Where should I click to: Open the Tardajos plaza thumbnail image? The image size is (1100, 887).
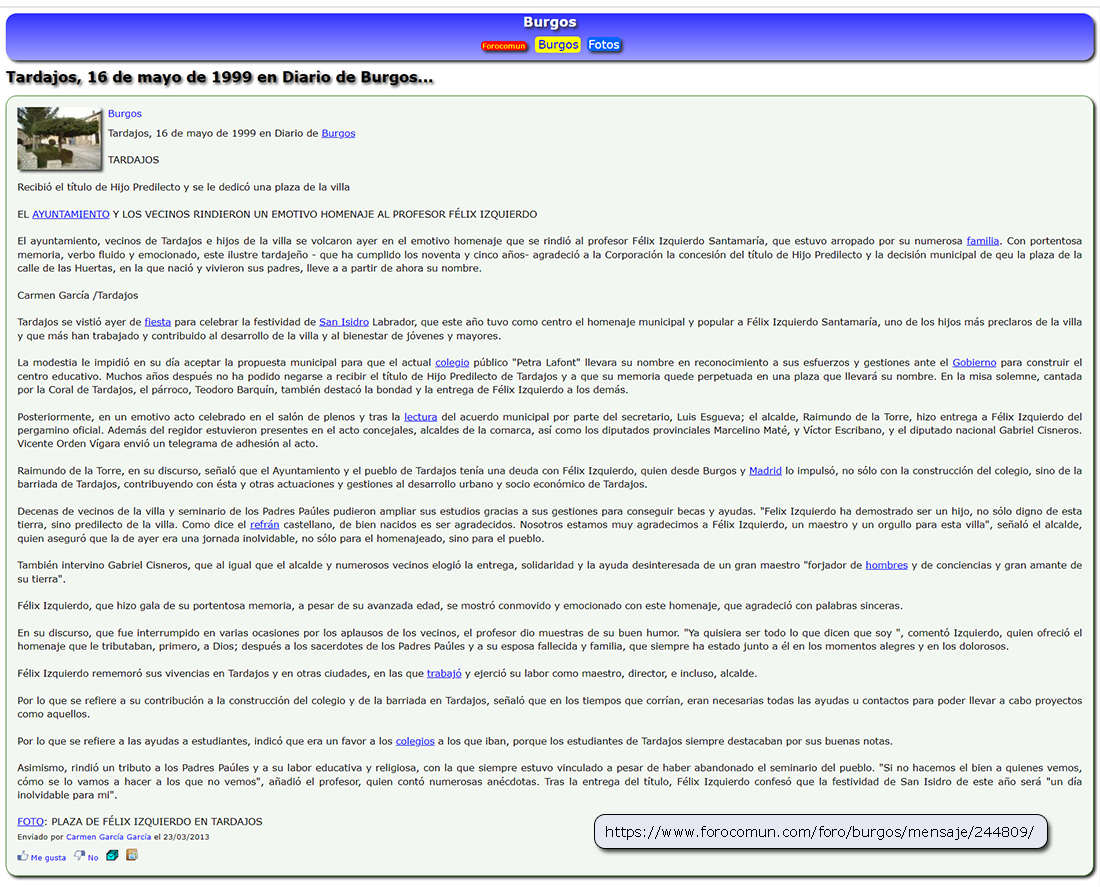tap(60, 139)
